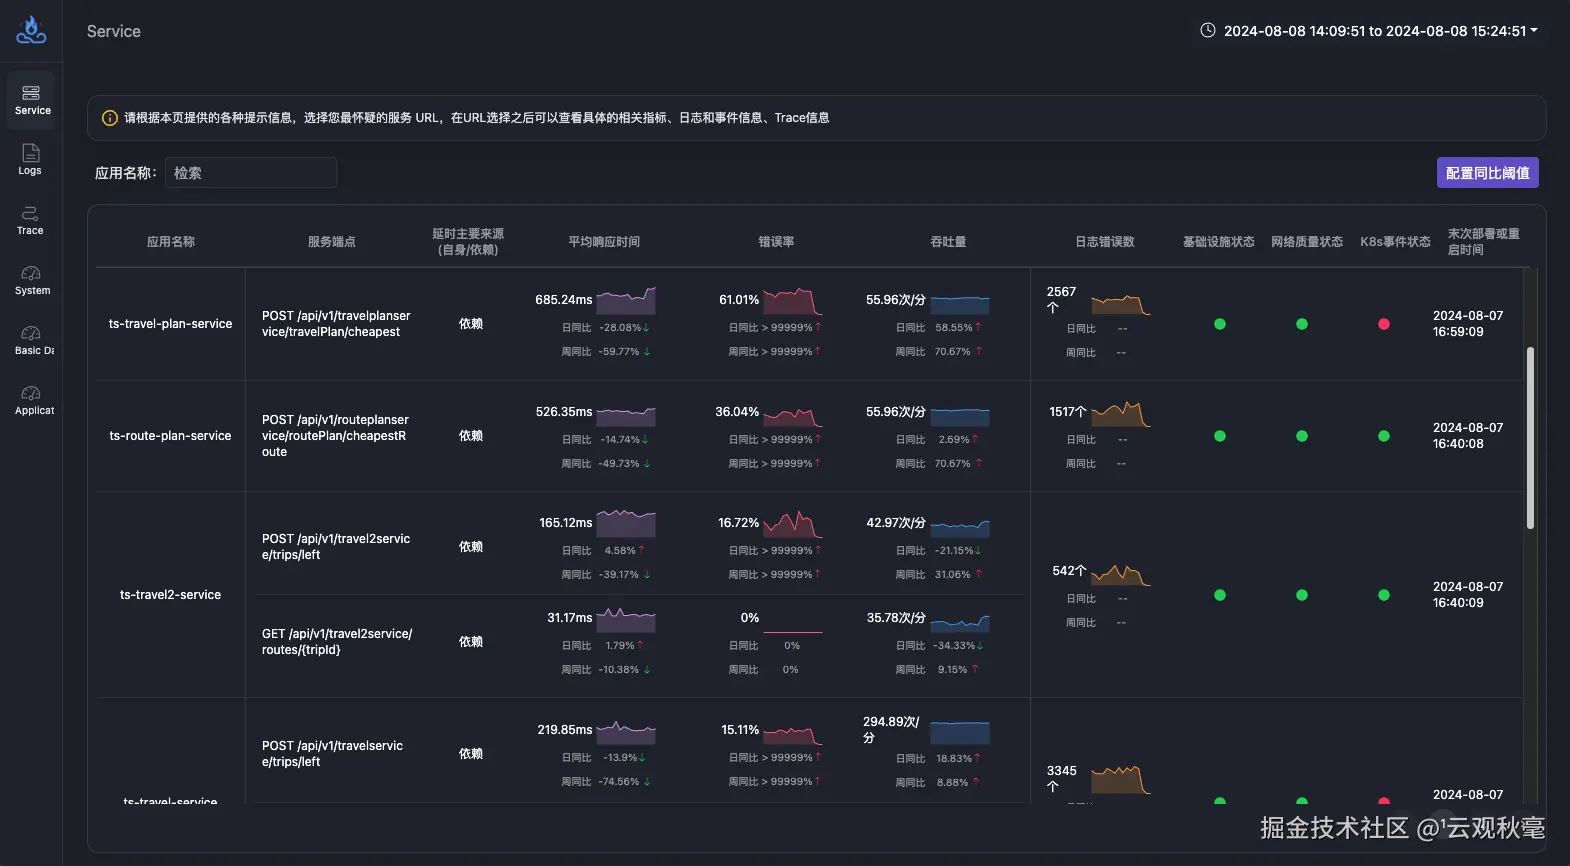The width and height of the screenshot is (1570, 866).
Task: Click the 55.96次/分 throughput chart for ts-route-plan-service
Action: point(960,416)
